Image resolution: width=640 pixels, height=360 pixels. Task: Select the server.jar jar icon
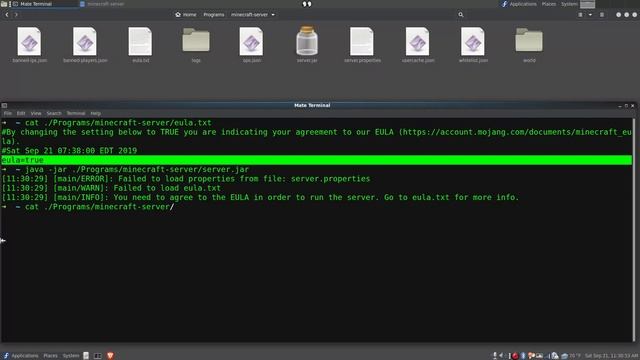pos(307,41)
